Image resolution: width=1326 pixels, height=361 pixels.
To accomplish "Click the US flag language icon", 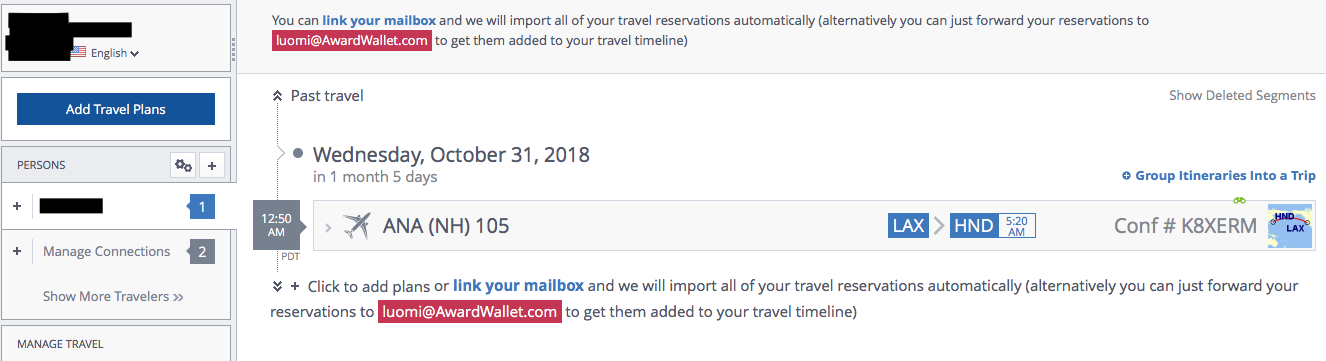I will [x=78, y=53].
